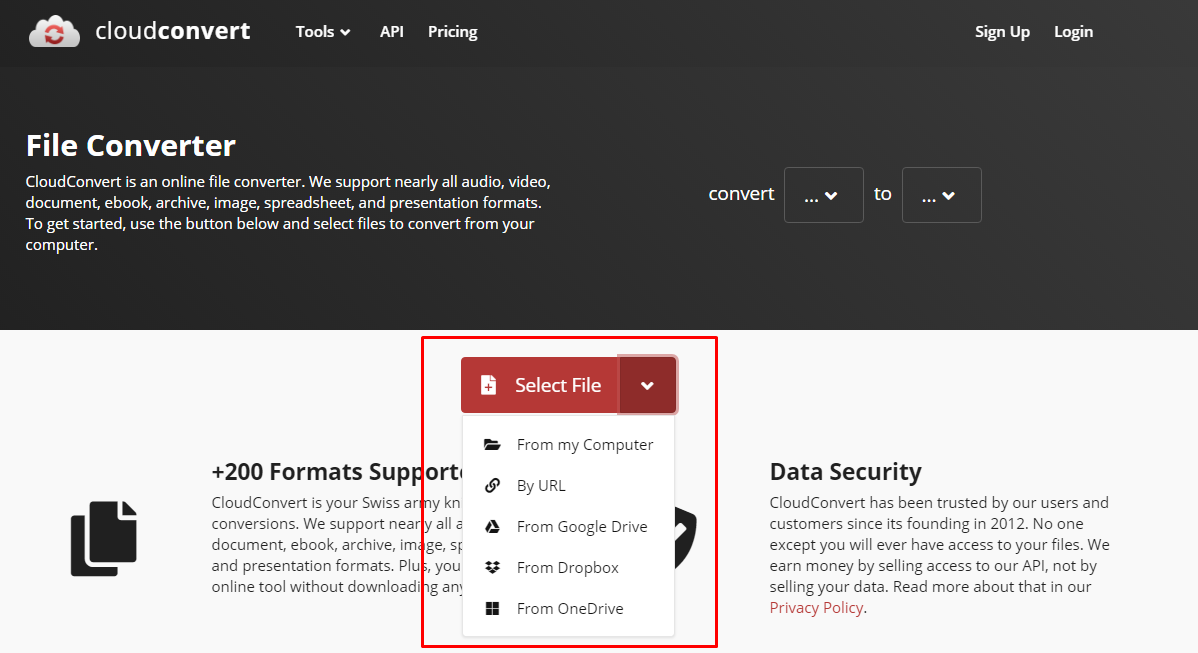Go to the API page
Image resolution: width=1198 pixels, height=653 pixels.
(392, 31)
